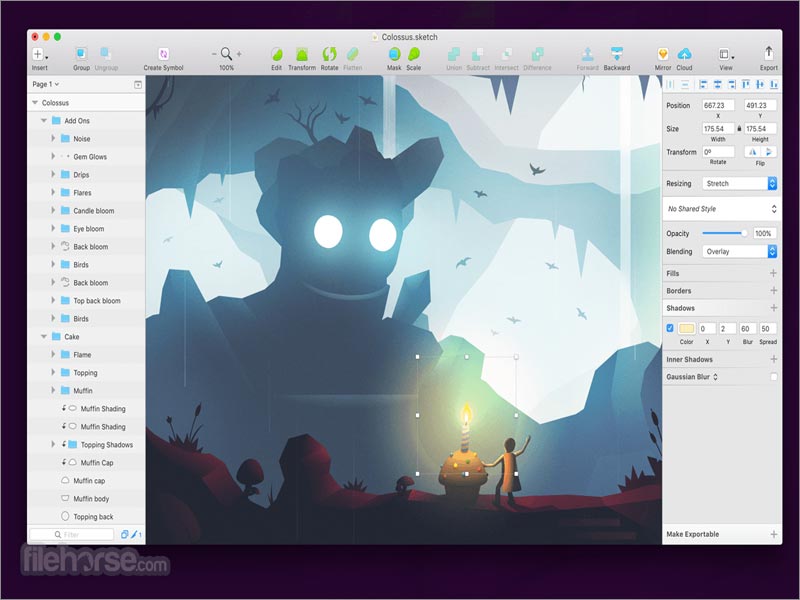Screen dimensions: 800x600
Task: Enable the Gaussian Blur checkbox
Action: pyautogui.click(x=773, y=377)
